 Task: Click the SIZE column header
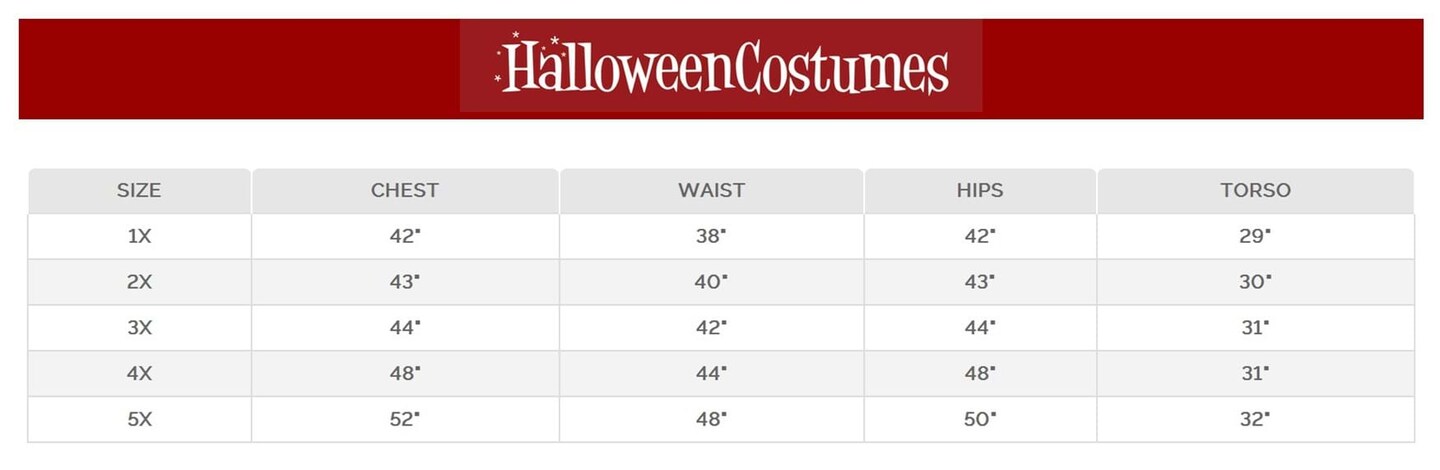139,190
